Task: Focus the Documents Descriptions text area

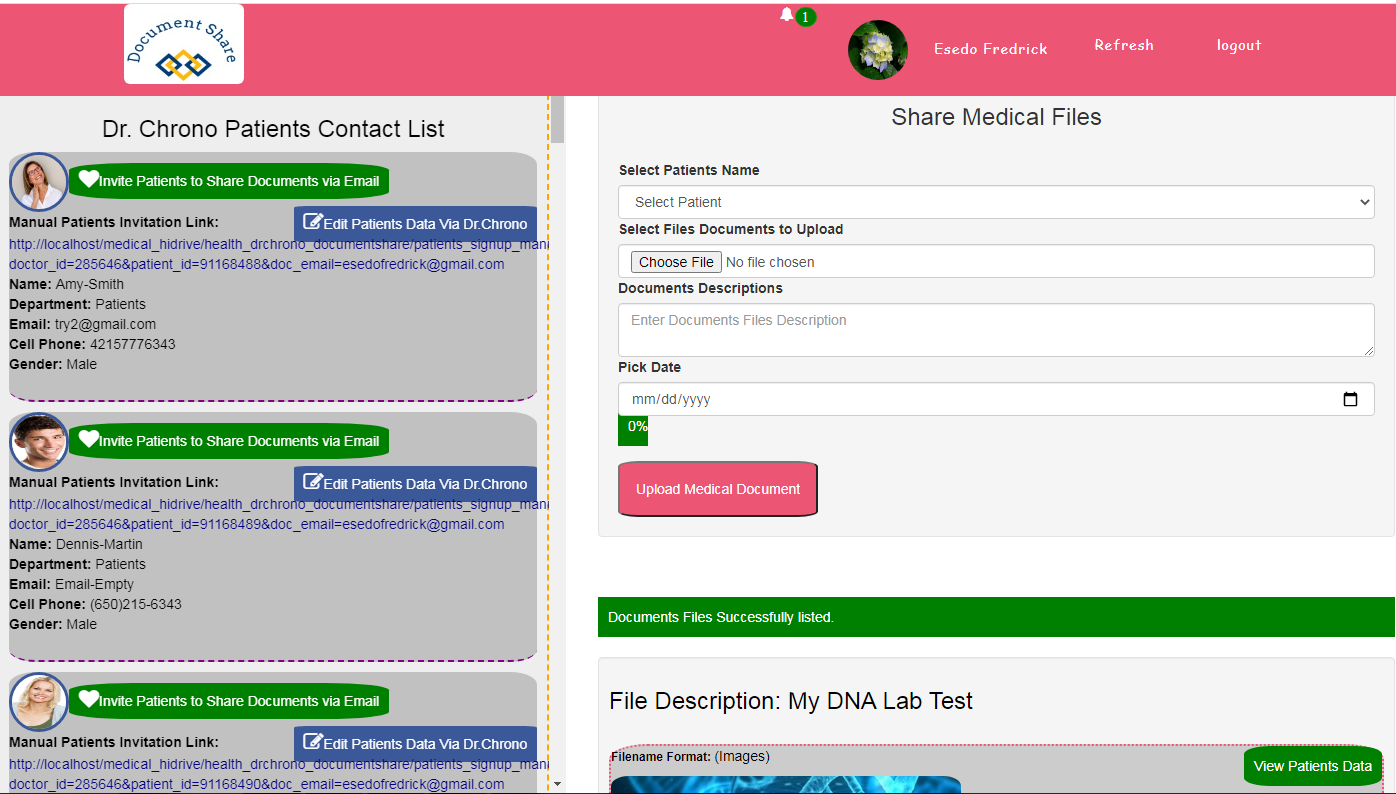Action: coord(996,330)
